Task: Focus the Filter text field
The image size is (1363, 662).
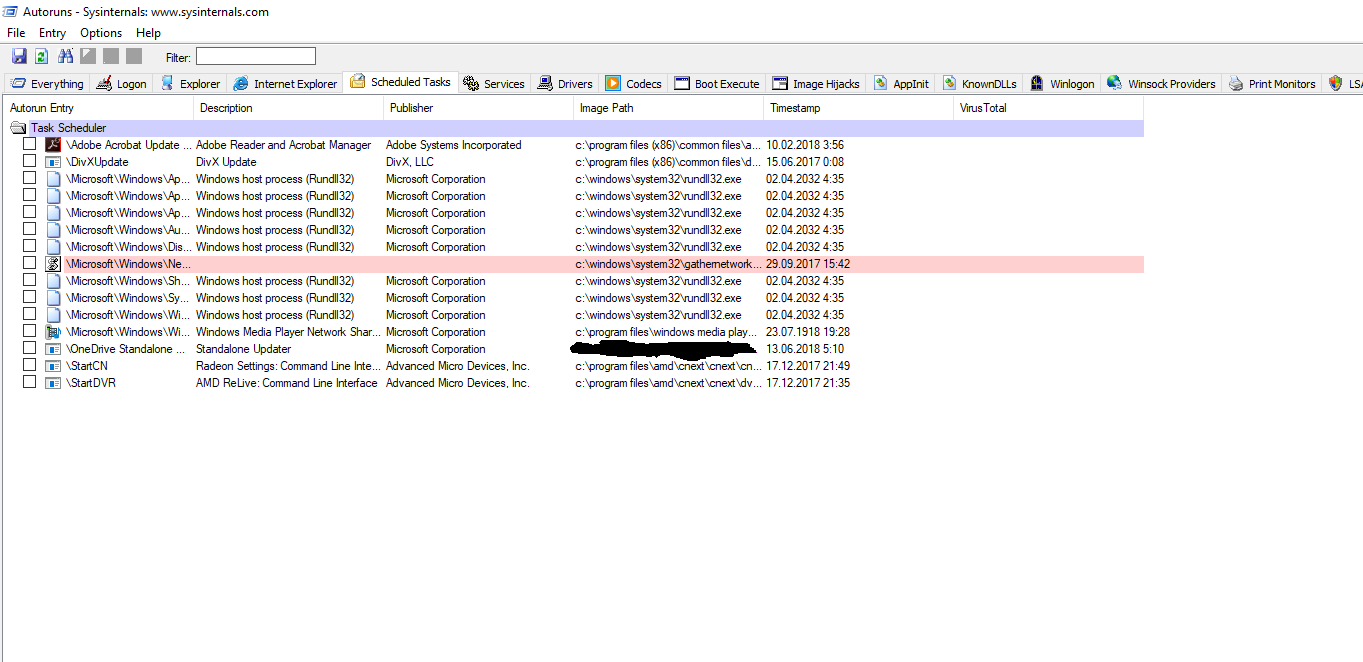Action: (x=255, y=56)
